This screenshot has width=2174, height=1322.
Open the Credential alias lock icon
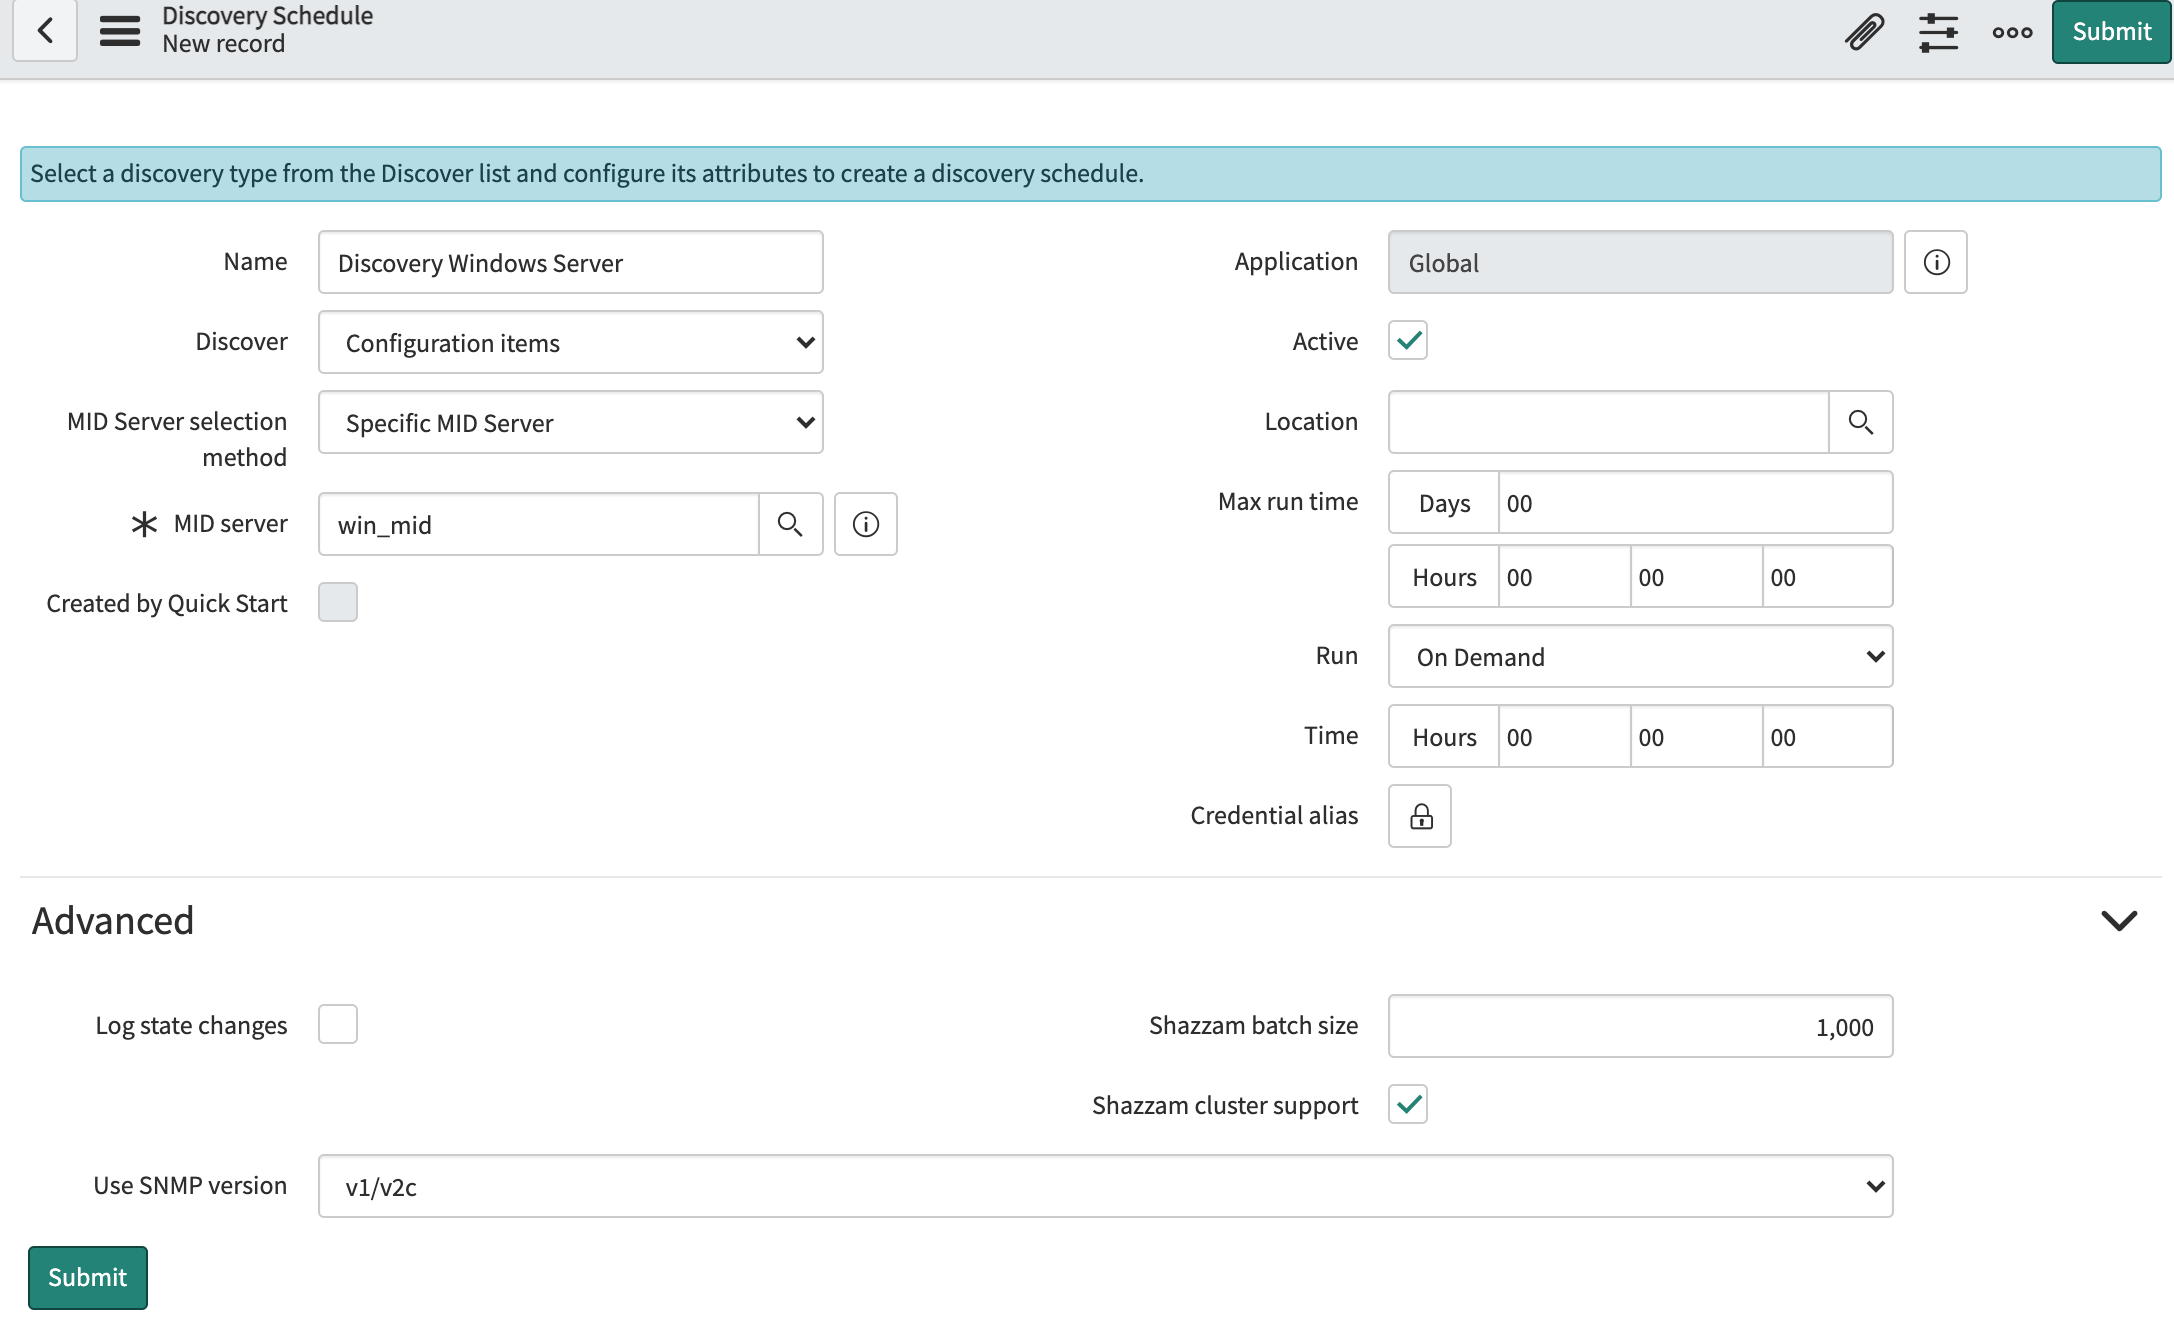[1419, 816]
